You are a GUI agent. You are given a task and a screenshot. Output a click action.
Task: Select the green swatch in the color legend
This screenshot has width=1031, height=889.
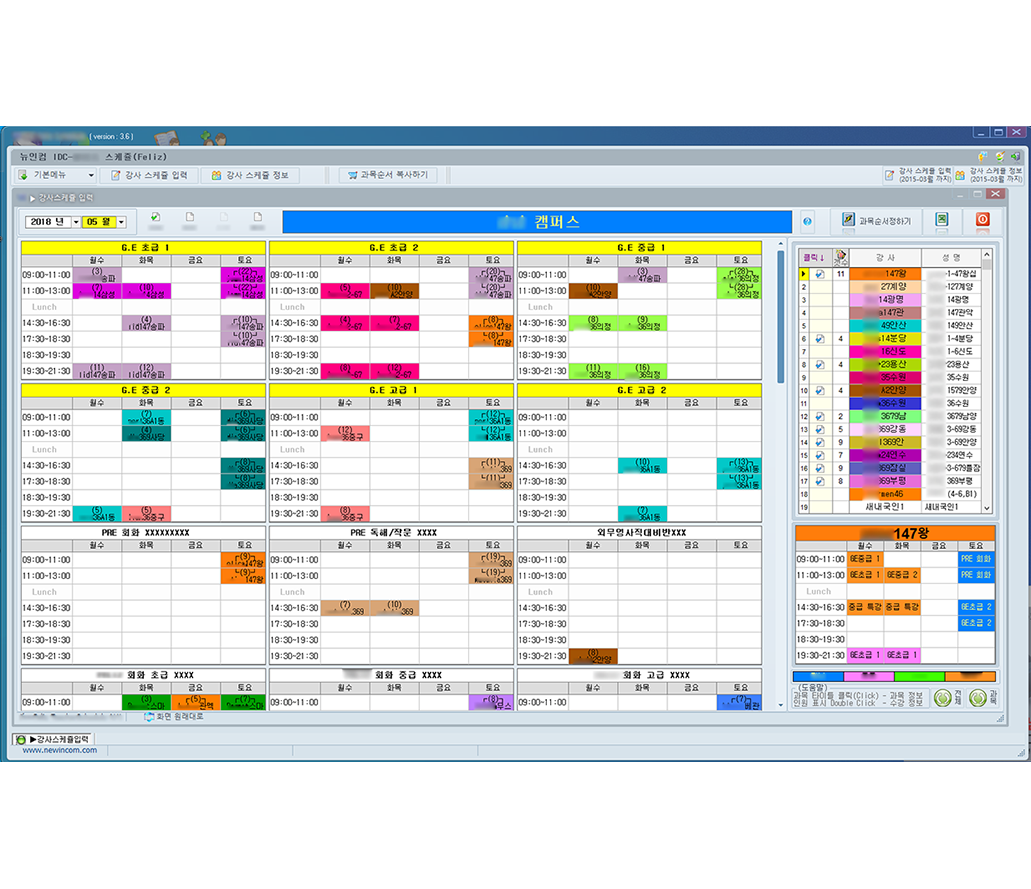click(x=919, y=677)
